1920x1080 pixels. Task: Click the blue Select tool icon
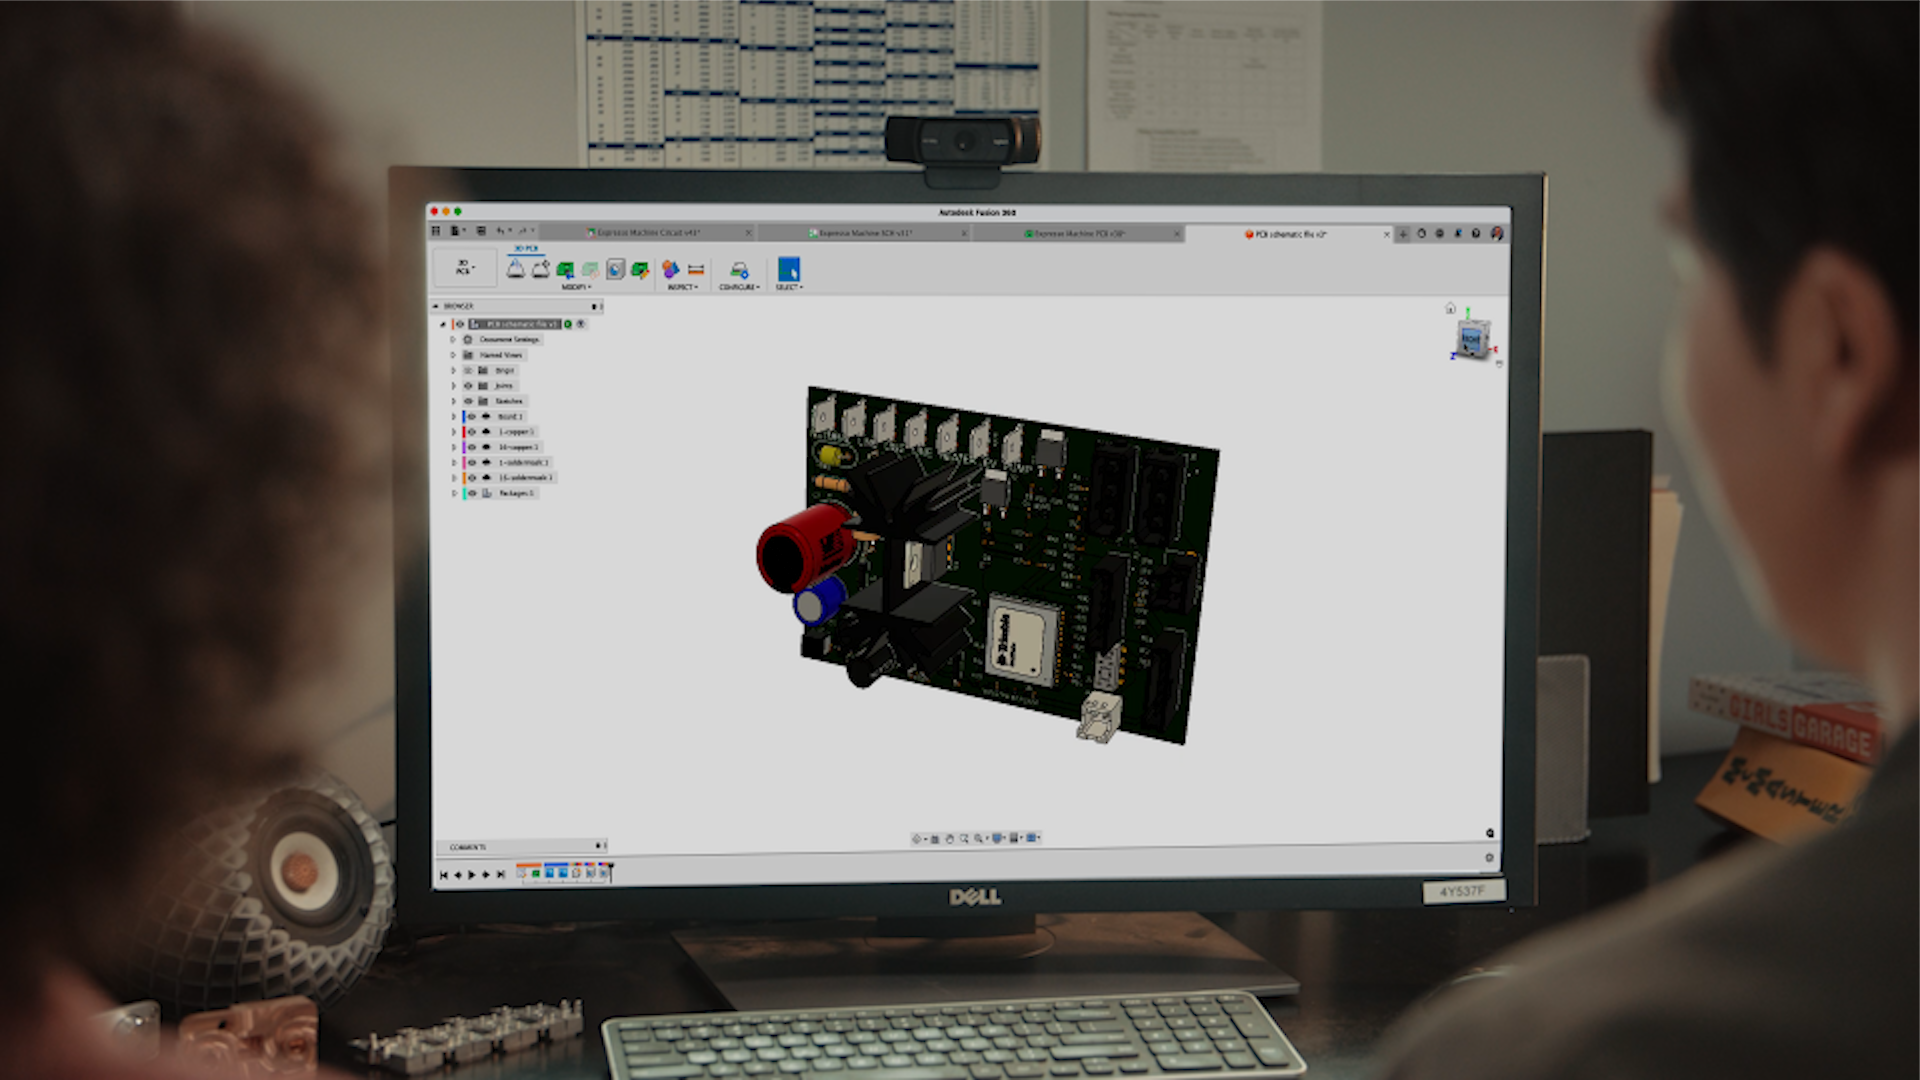click(788, 270)
